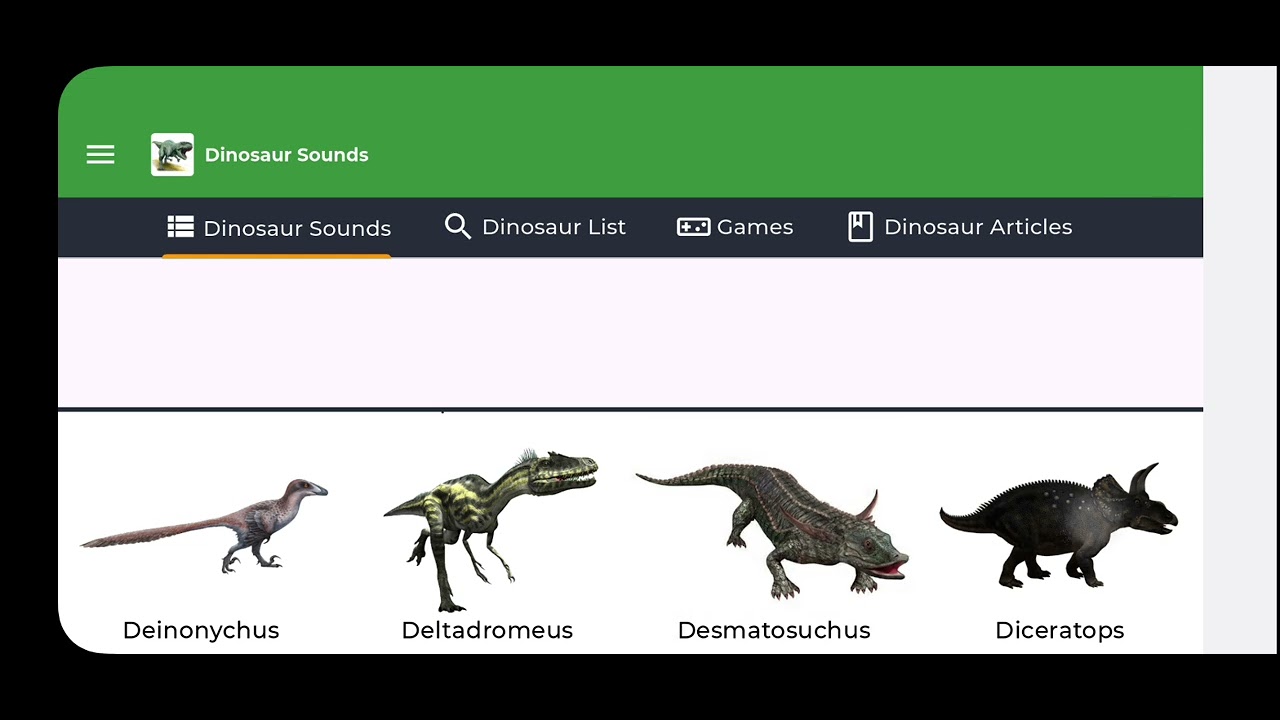
Task: Play the Deinonychus sound via its image
Action: point(204,526)
